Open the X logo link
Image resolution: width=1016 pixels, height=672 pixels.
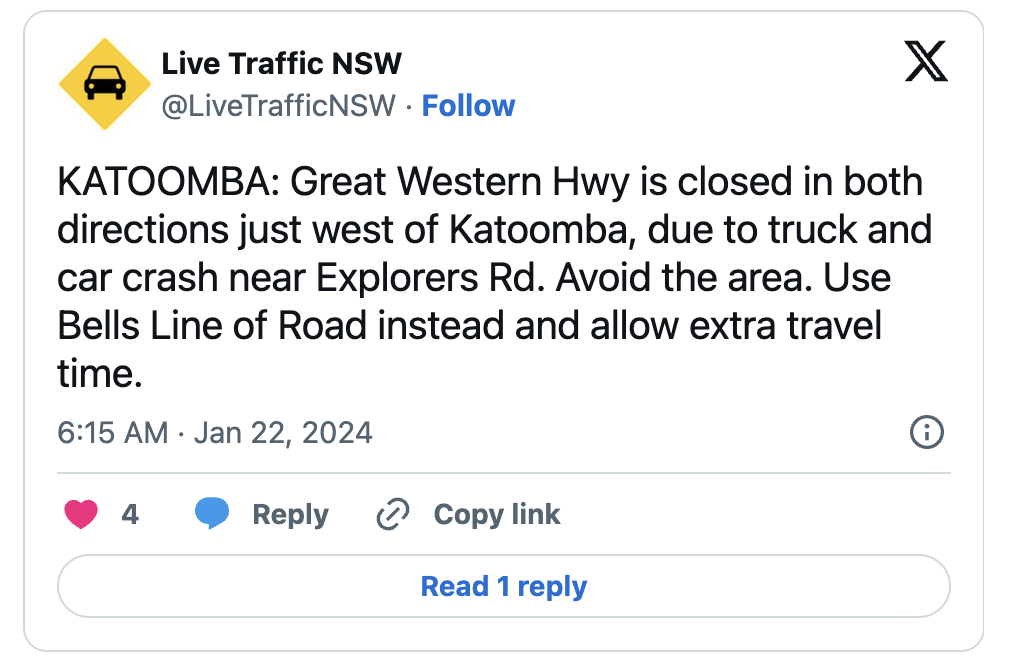925,63
